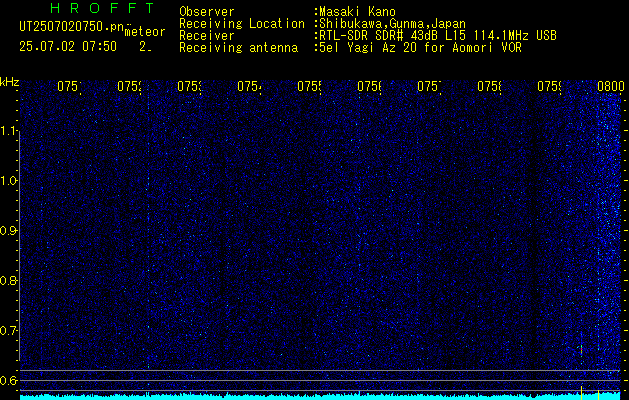Image resolution: width=629 pixels, height=400 pixels.
Task: Click the observer name Masaki Kano
Action: 357,12
